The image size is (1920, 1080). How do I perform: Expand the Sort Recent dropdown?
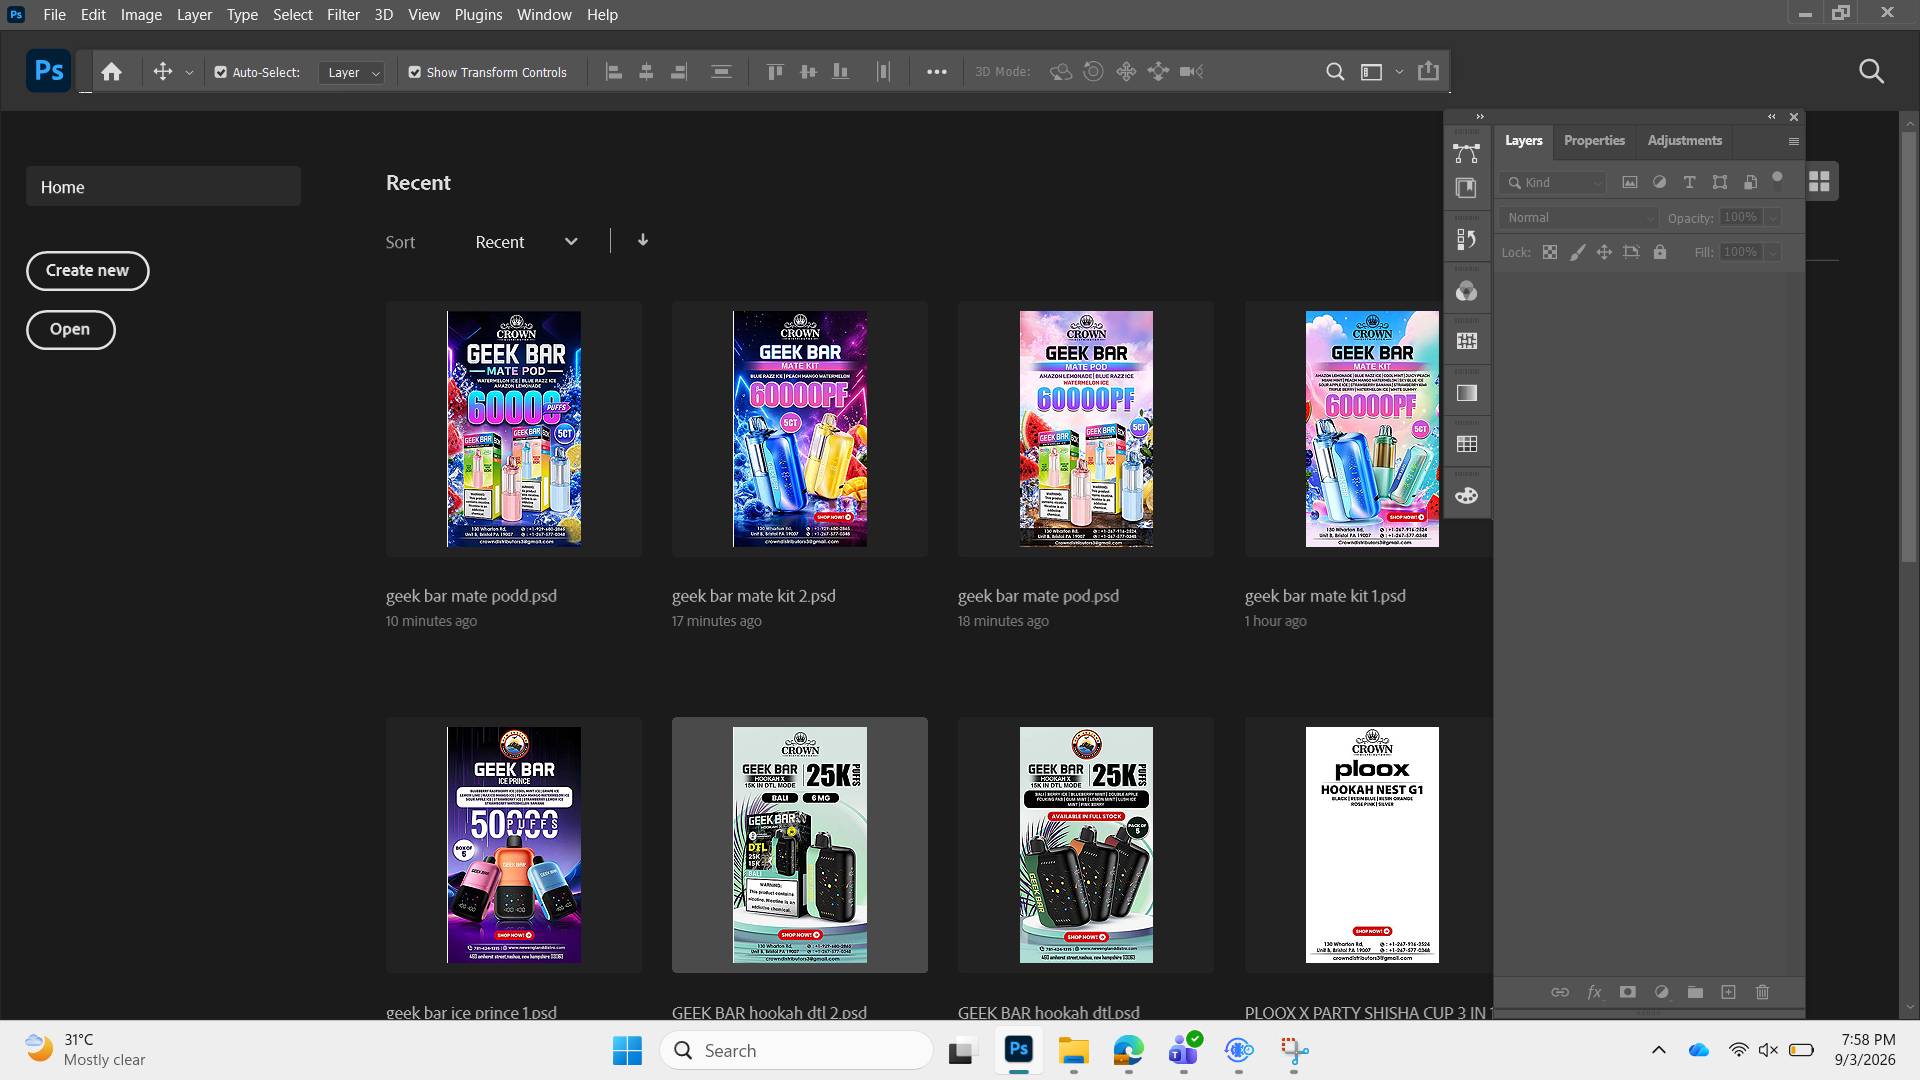(x=526, y=242)
